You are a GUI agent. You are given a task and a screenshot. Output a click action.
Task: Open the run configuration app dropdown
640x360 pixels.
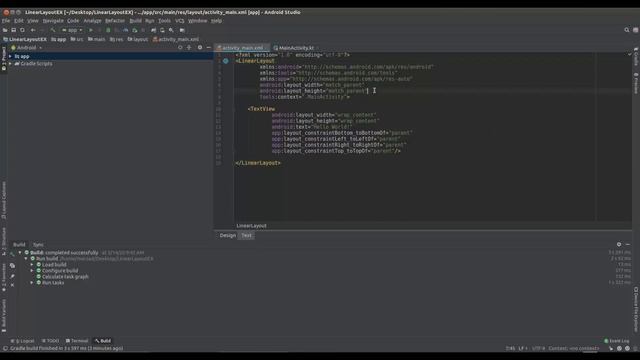[72, 30]
